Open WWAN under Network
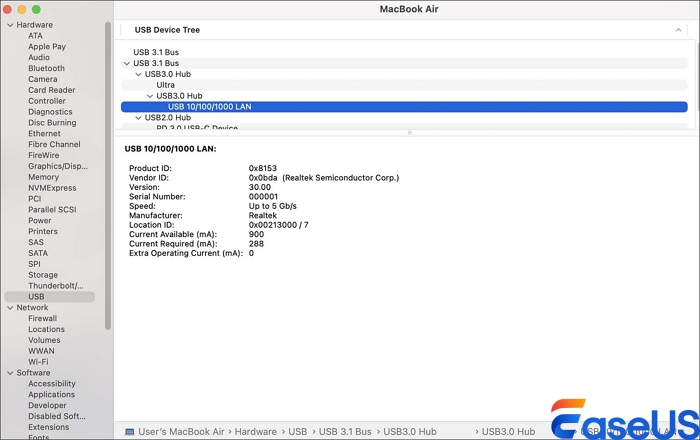 tap(41, 351)
